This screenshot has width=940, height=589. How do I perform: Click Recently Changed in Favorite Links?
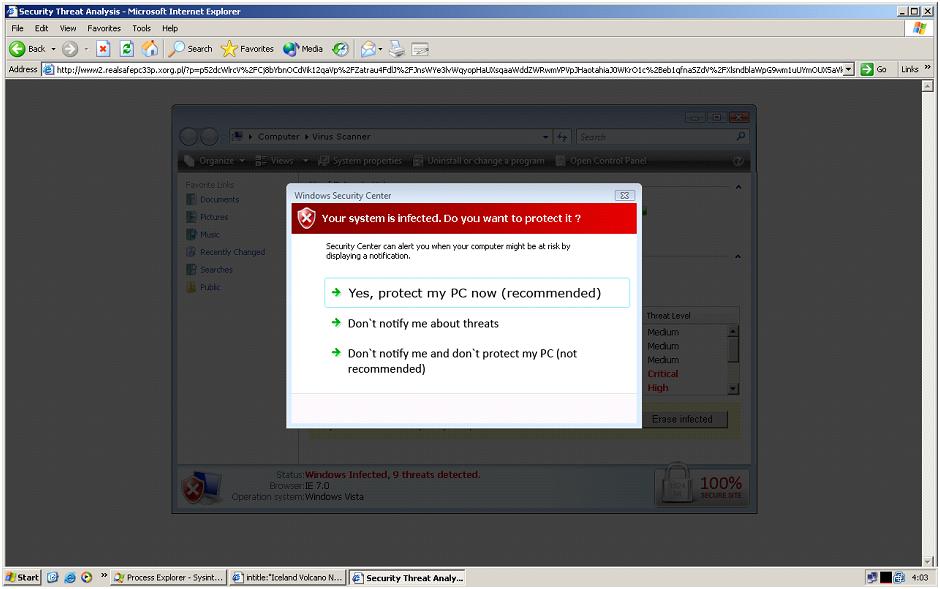coord(225,252)
